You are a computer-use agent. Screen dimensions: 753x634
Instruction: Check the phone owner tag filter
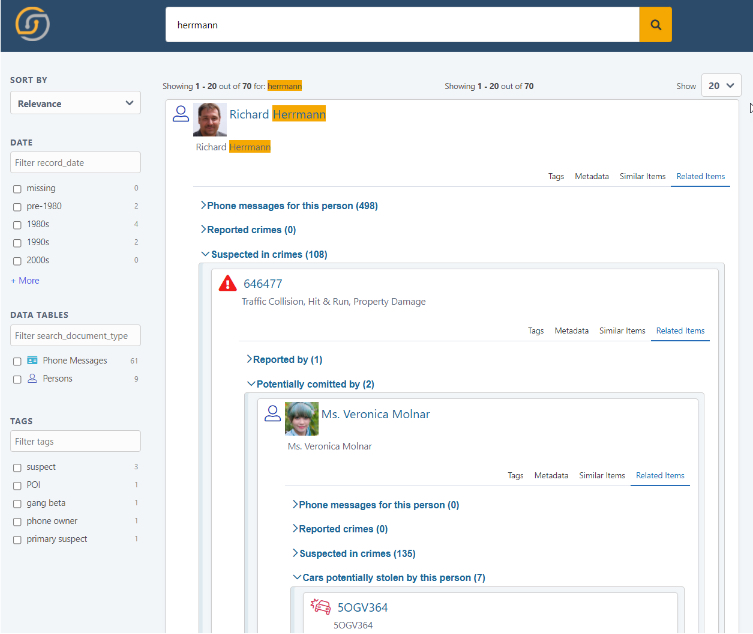tap(17, 522)
